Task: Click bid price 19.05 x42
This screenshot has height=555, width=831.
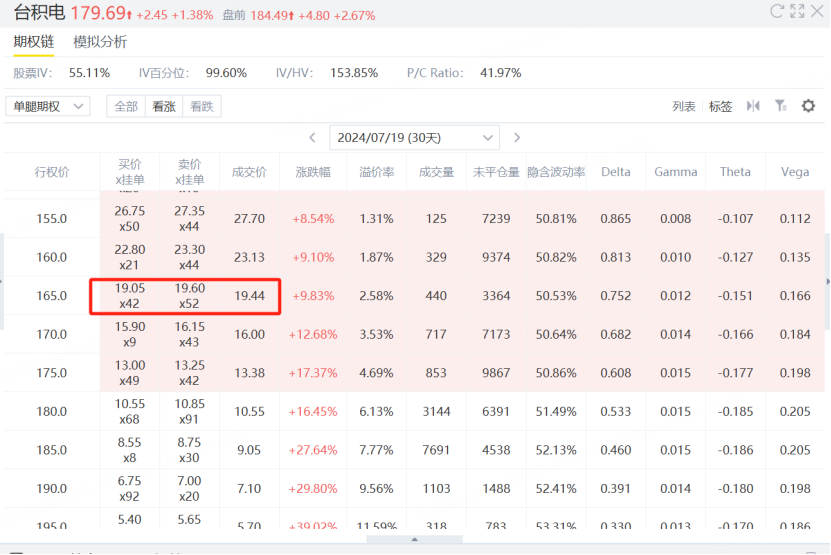Action: point(130,296)
